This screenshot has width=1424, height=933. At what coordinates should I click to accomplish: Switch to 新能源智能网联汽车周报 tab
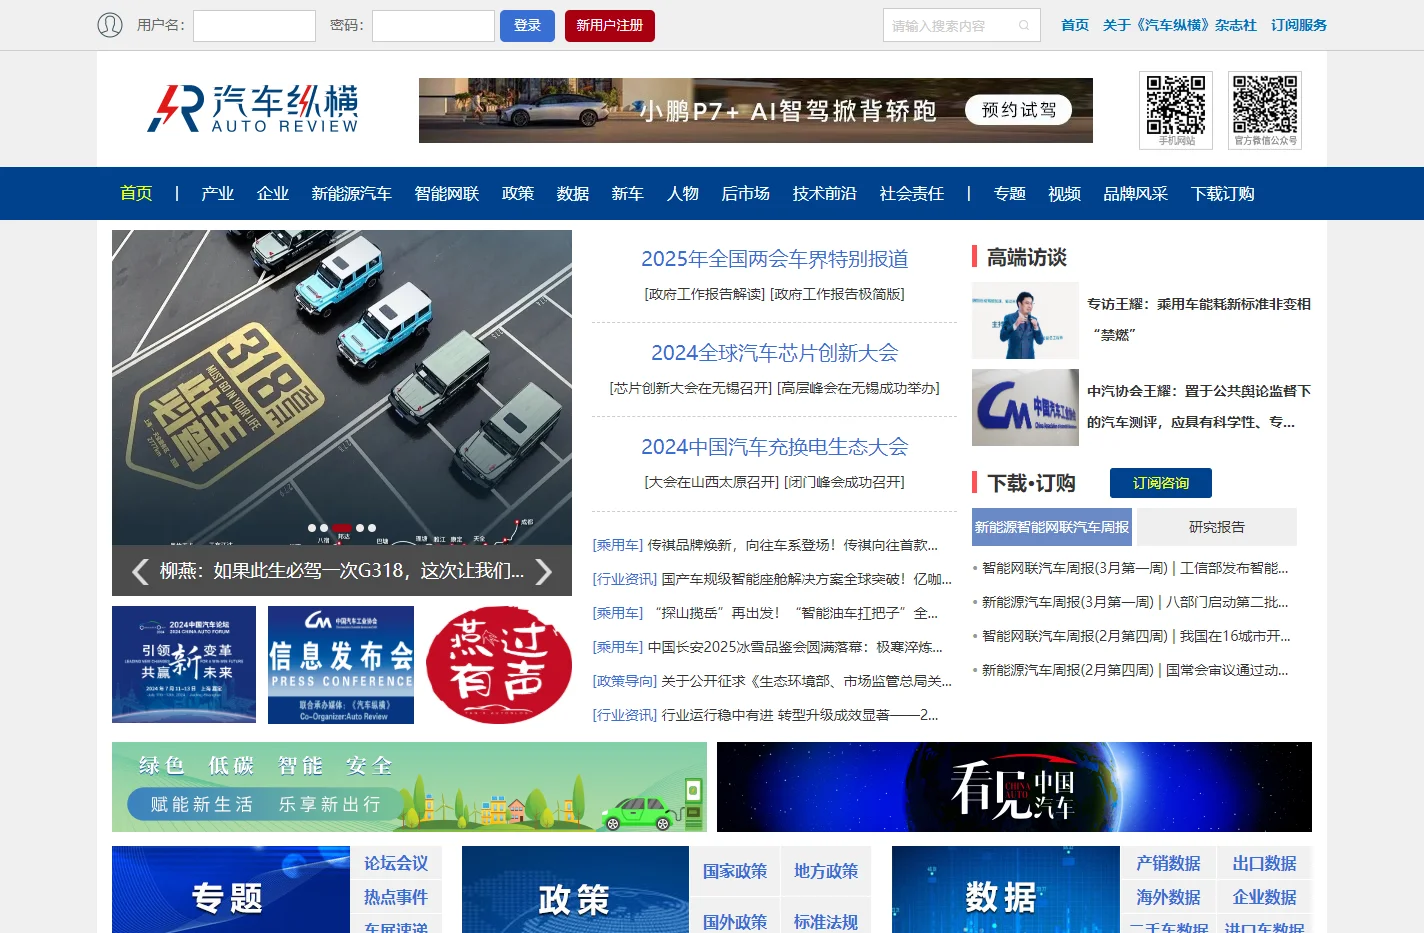point(1052,527)
